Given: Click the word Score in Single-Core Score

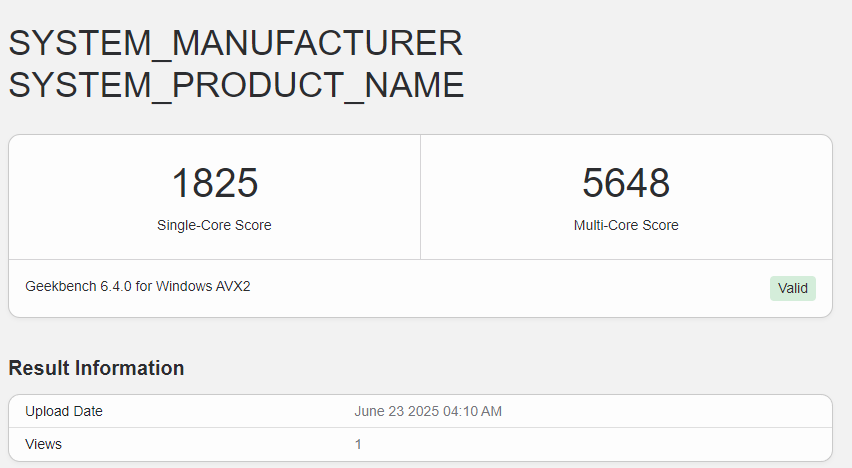Looking at the screenshot, I should pyautogui.click(x=253, y=225).
